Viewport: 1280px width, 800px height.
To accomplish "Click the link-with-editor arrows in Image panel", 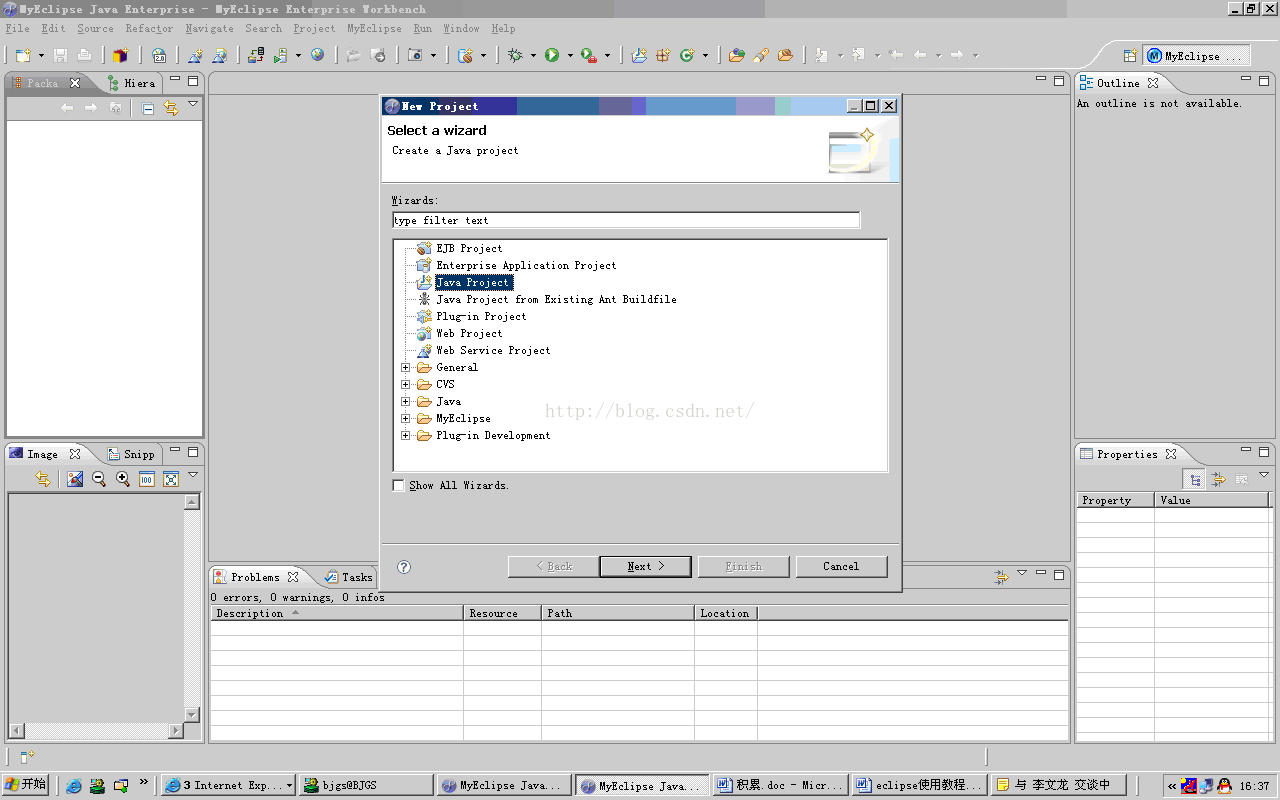I will point(43,479).
